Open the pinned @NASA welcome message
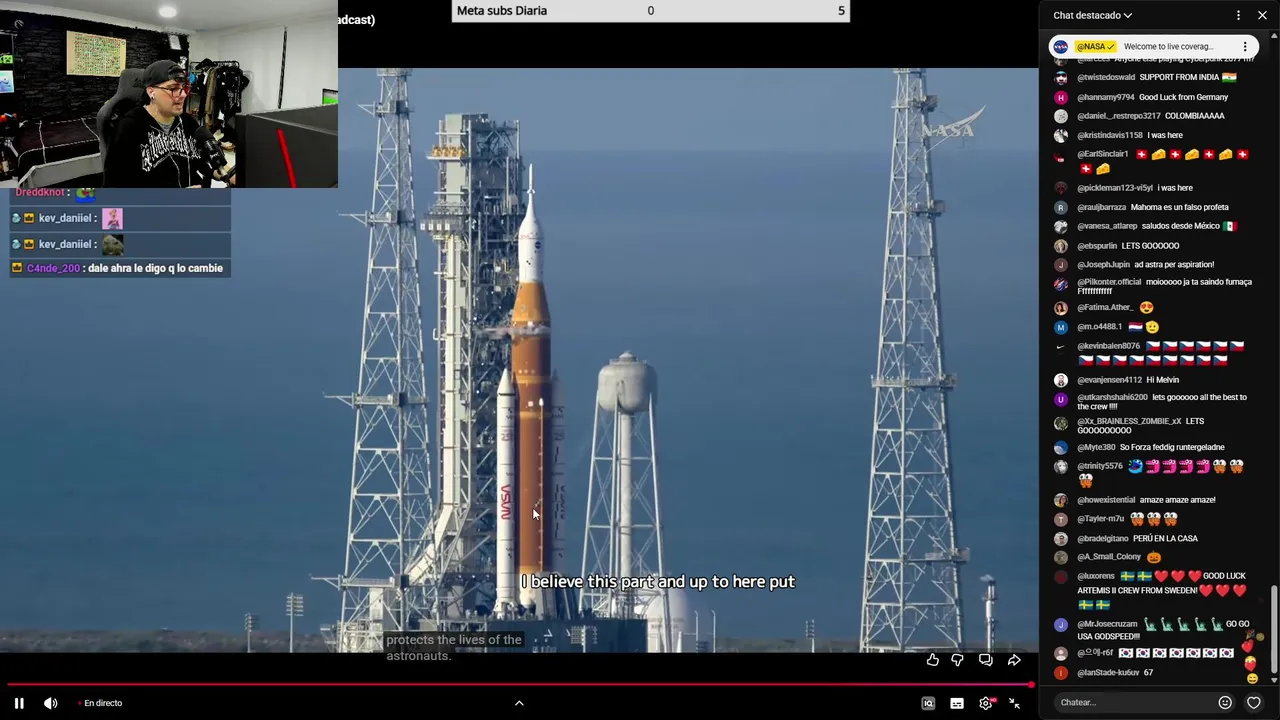This screenshot has height=720, width=1280. point(1155,46)
